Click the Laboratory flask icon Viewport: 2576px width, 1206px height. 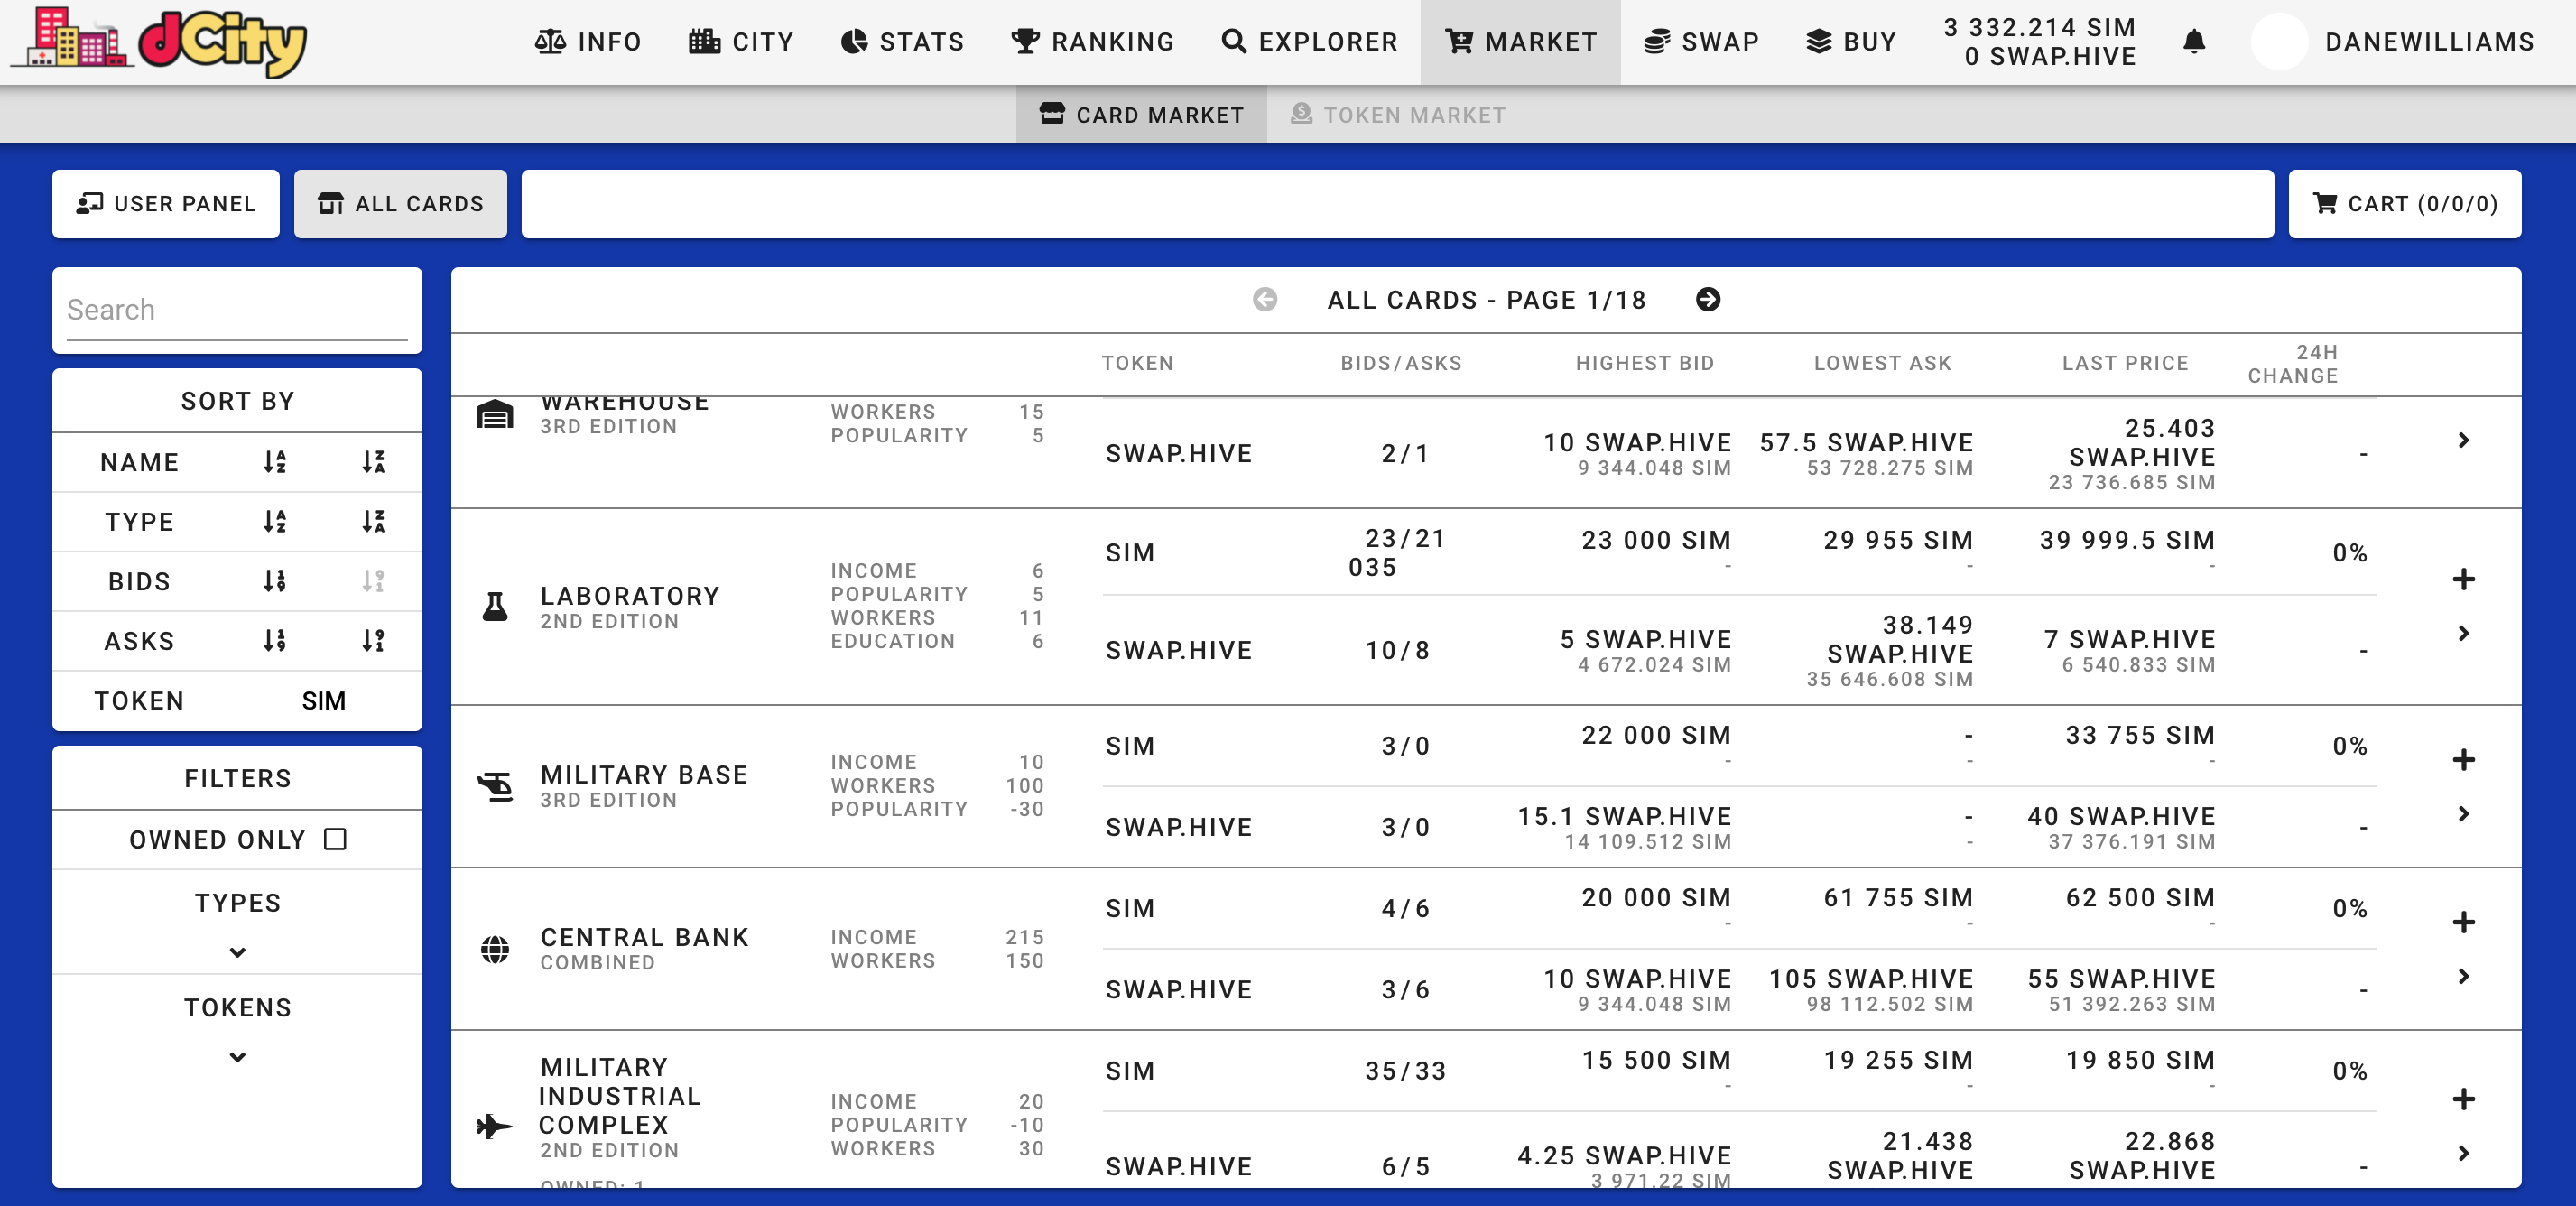pos(495,607)
